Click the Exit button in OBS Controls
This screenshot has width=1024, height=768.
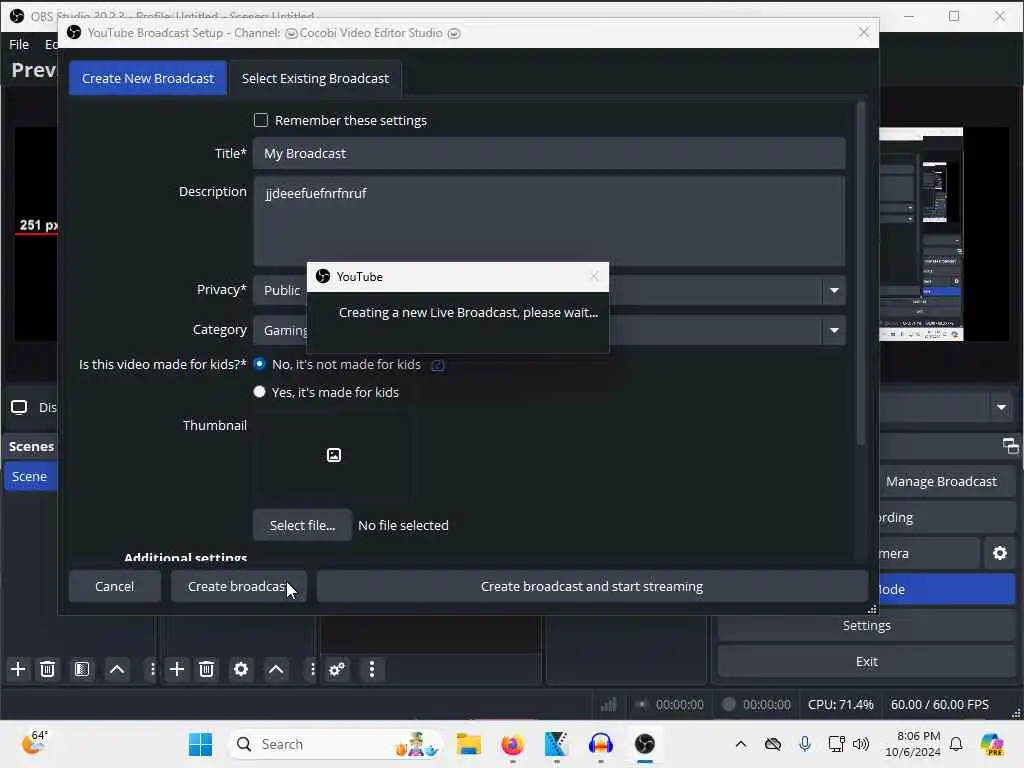(x=866, y=662)
